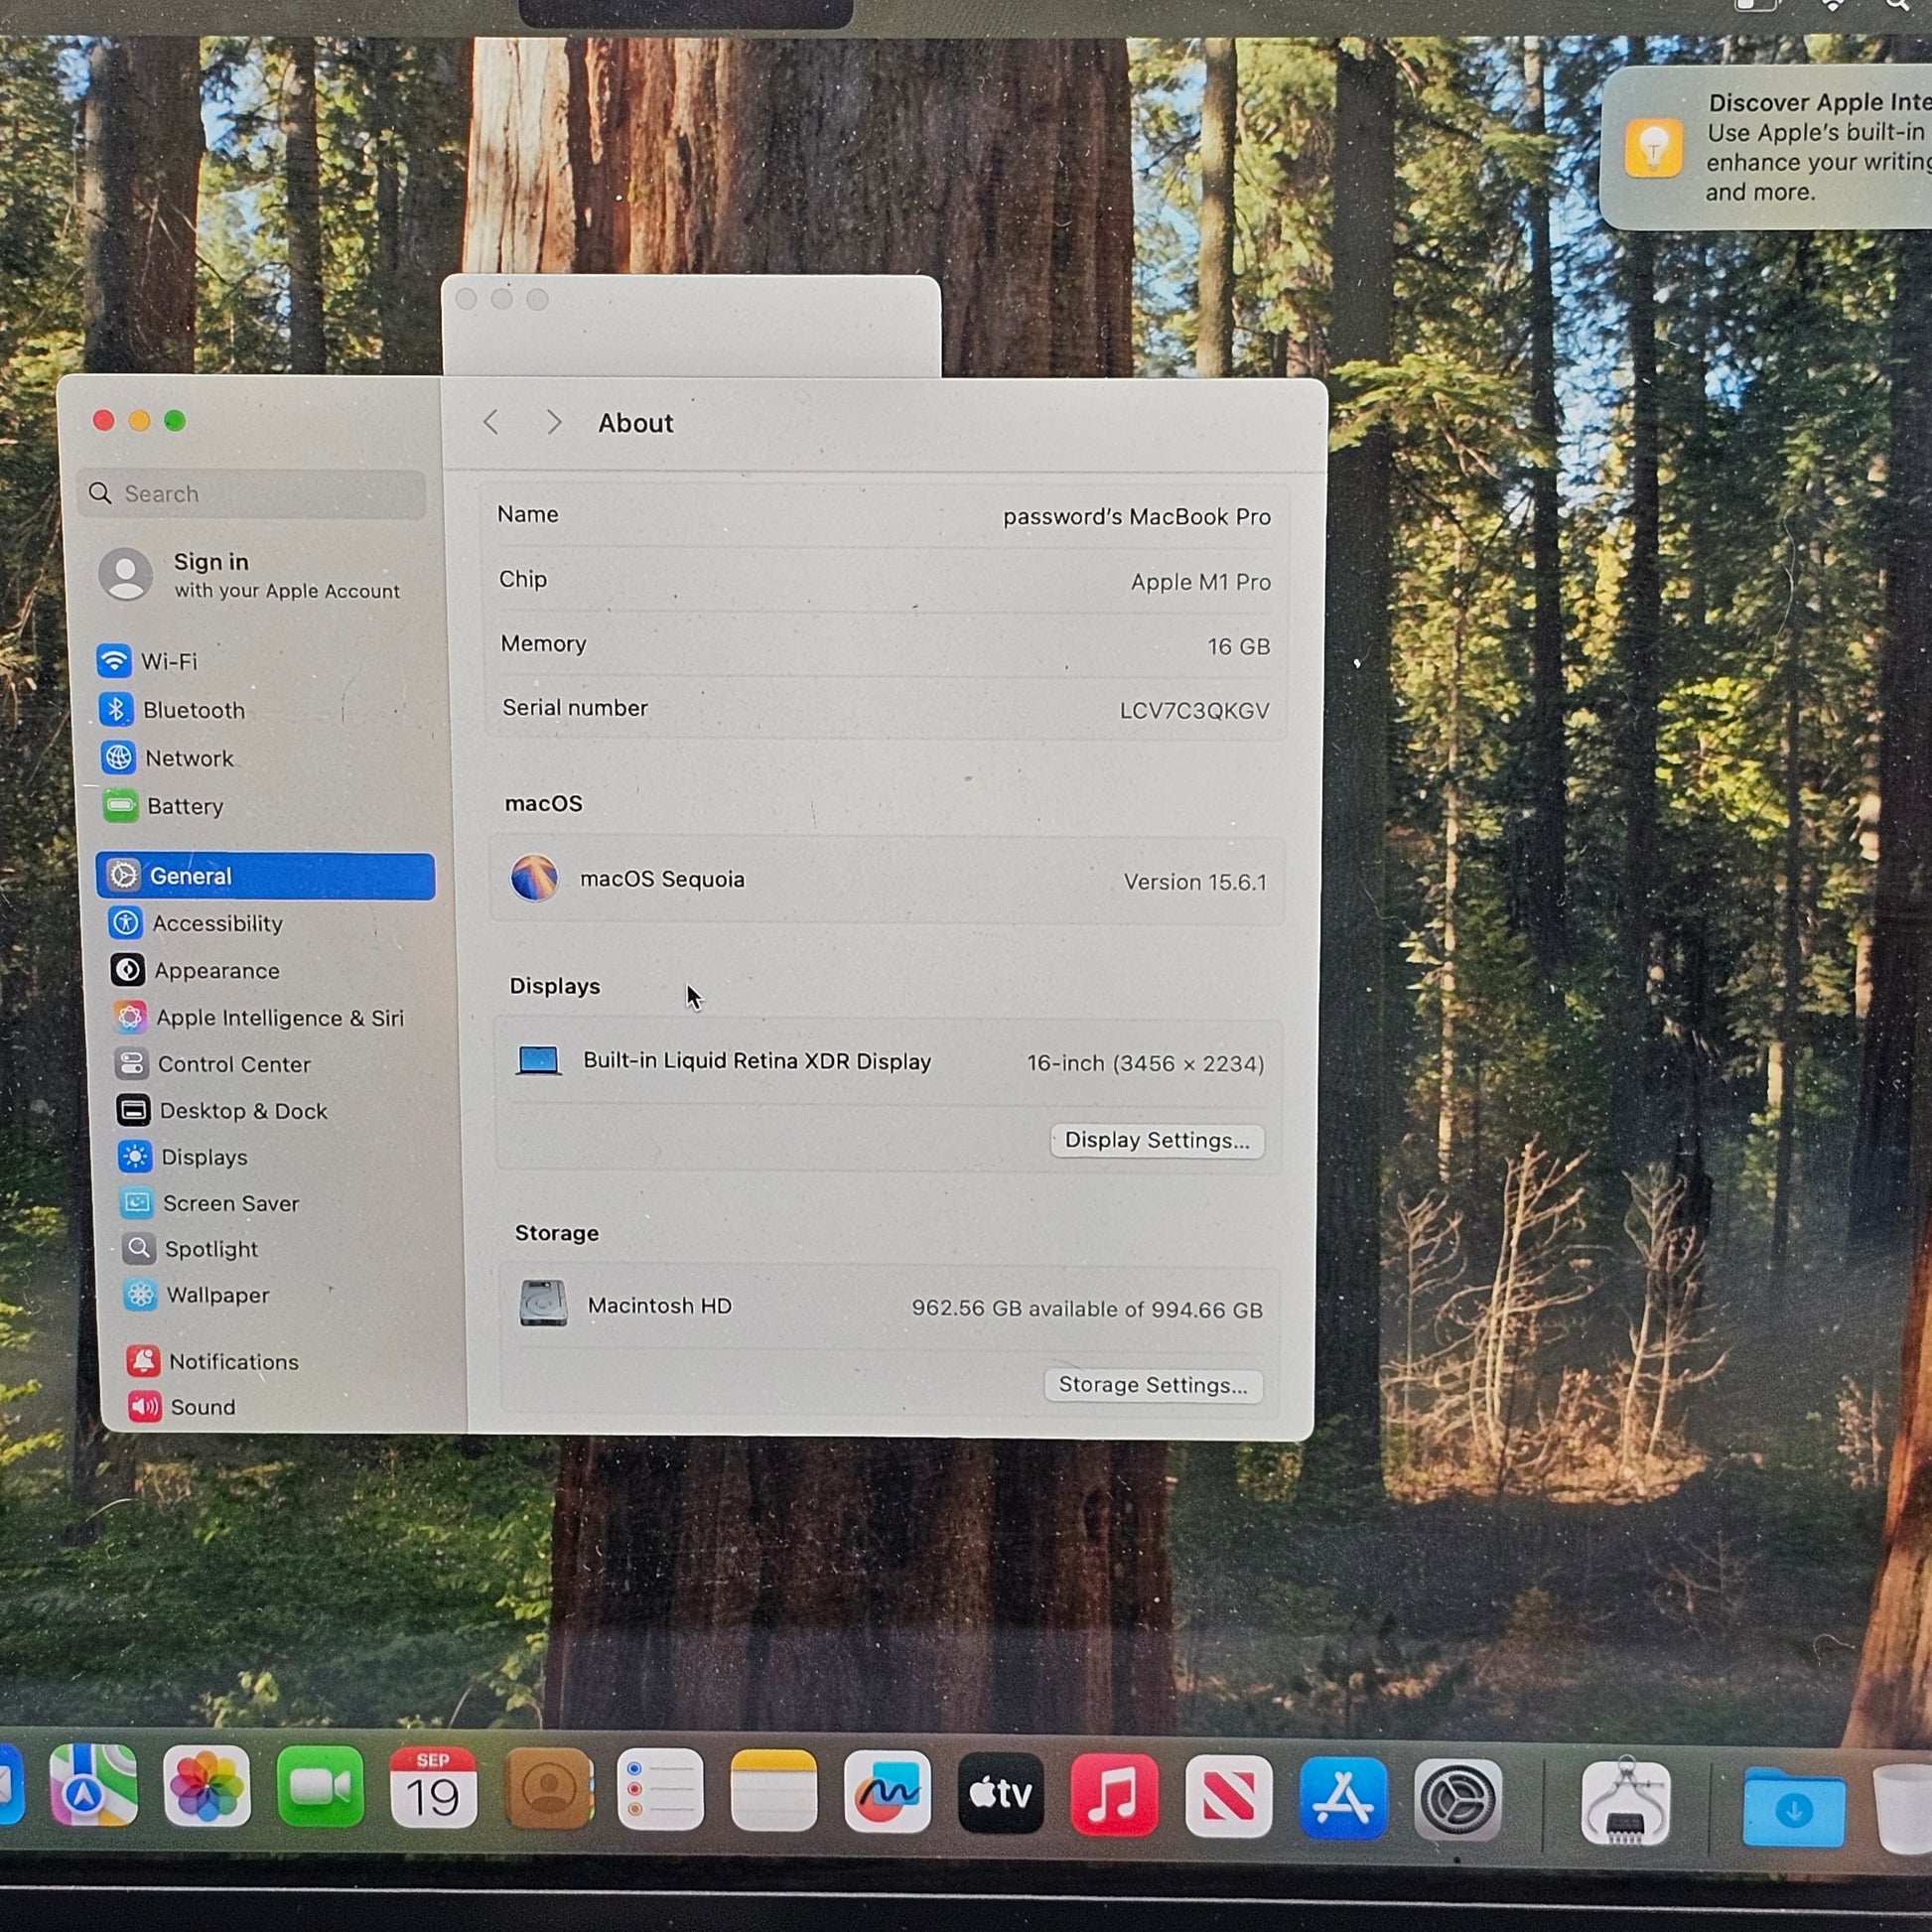Screen dimensions: 1932x1932
Task: Click Version 15.6.1 text
Action: coord(1195,882)
